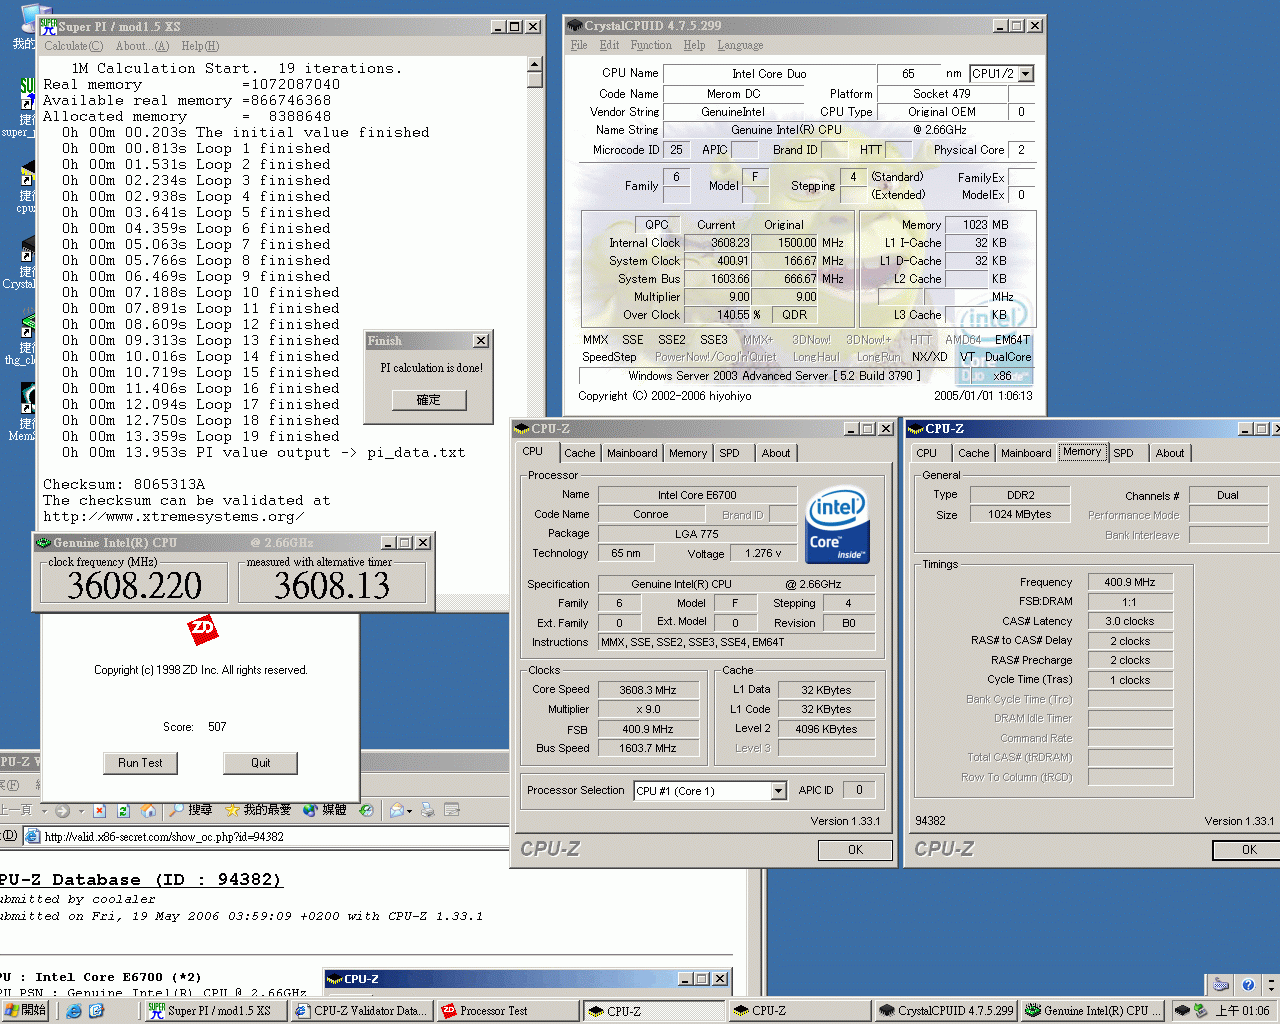Image resolution: width=1280 pixels, height=1024 pixels.
Task: Open Favorites star in browser toolbar
Action: pos(257,810)
